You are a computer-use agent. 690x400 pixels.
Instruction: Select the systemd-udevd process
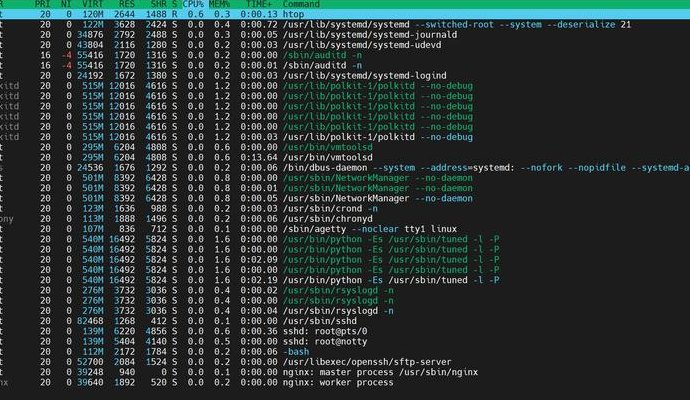pos(345,45)
